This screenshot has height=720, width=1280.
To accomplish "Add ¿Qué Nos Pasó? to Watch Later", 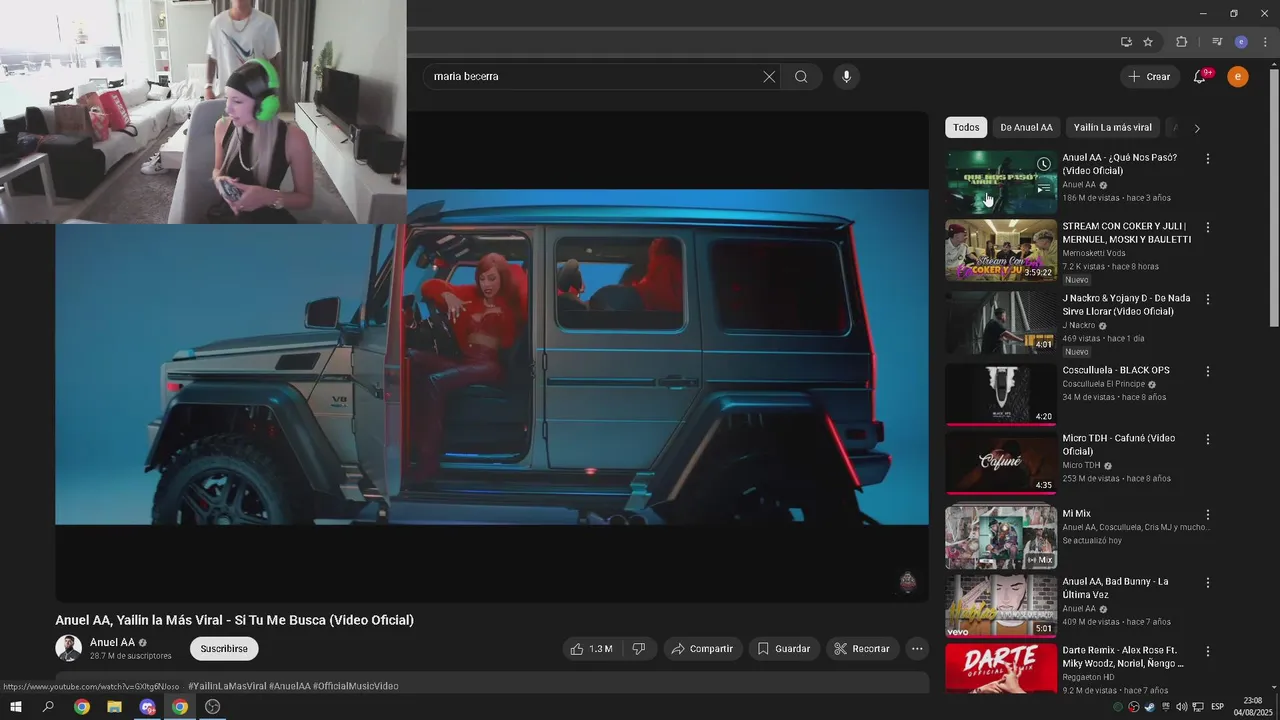I will pos(1043,164).
